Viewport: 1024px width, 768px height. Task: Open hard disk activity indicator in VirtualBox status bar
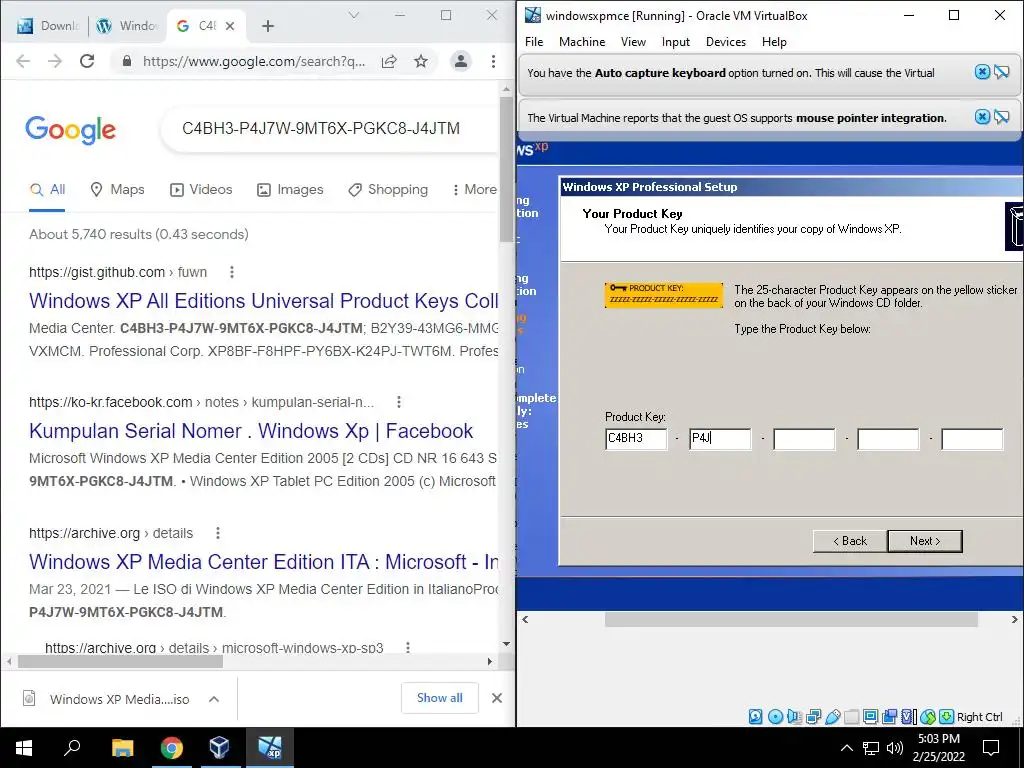pyautogui.click(x=756, y=716)
